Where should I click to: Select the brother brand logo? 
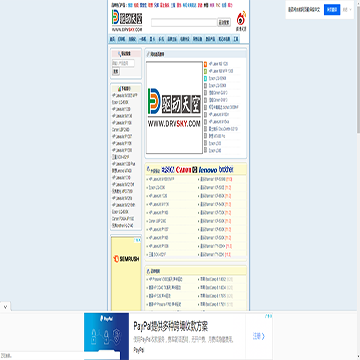[226, 169]
